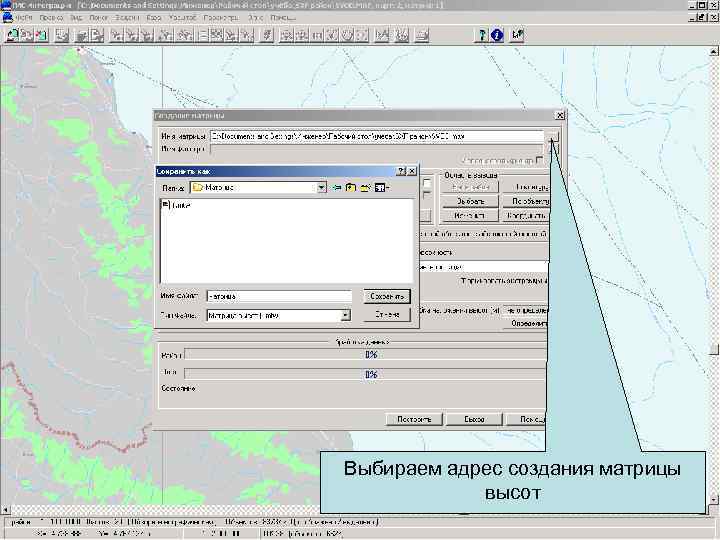Click the Изменить button
This screenshot has height=540, width=720.
470,215
